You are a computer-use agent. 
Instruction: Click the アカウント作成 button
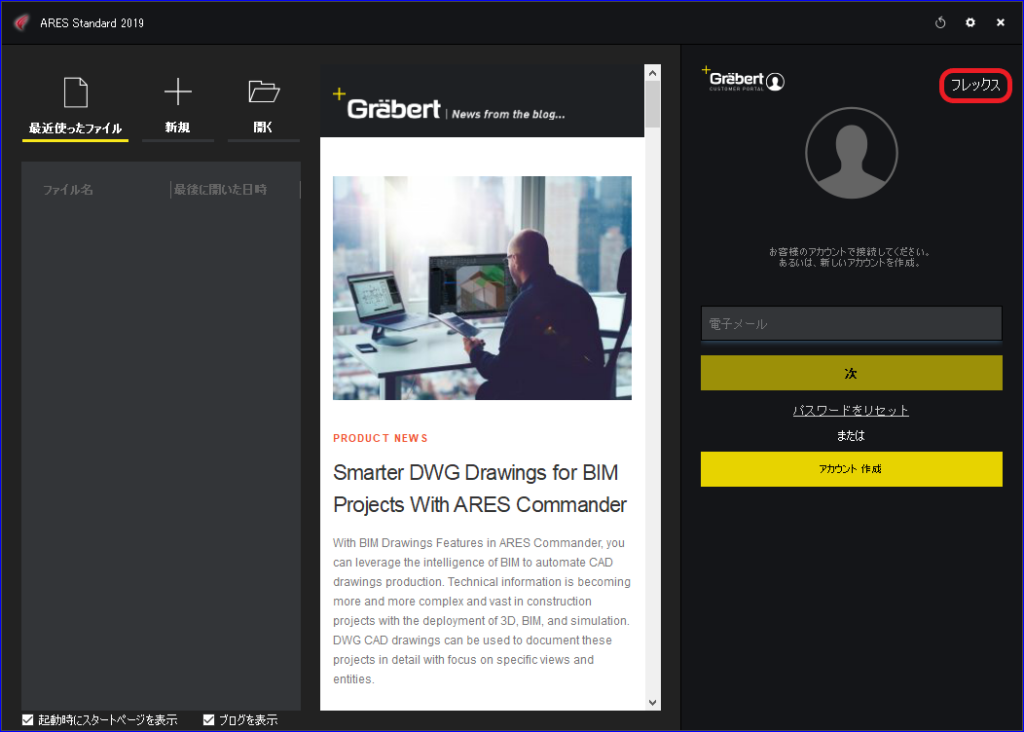(851, 469)
